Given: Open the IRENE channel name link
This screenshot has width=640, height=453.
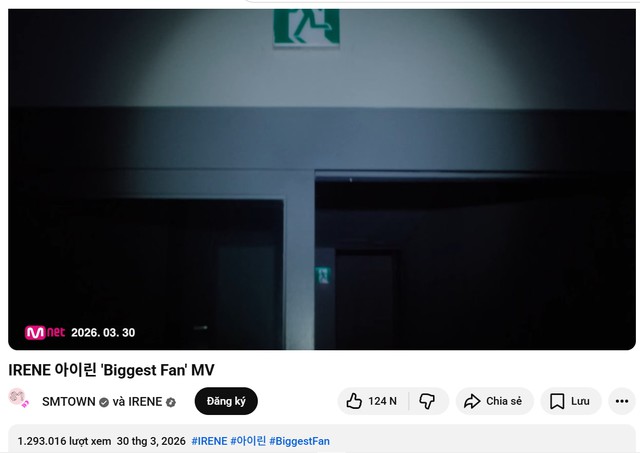Looking at the screenshot, I should click(145, 402).
